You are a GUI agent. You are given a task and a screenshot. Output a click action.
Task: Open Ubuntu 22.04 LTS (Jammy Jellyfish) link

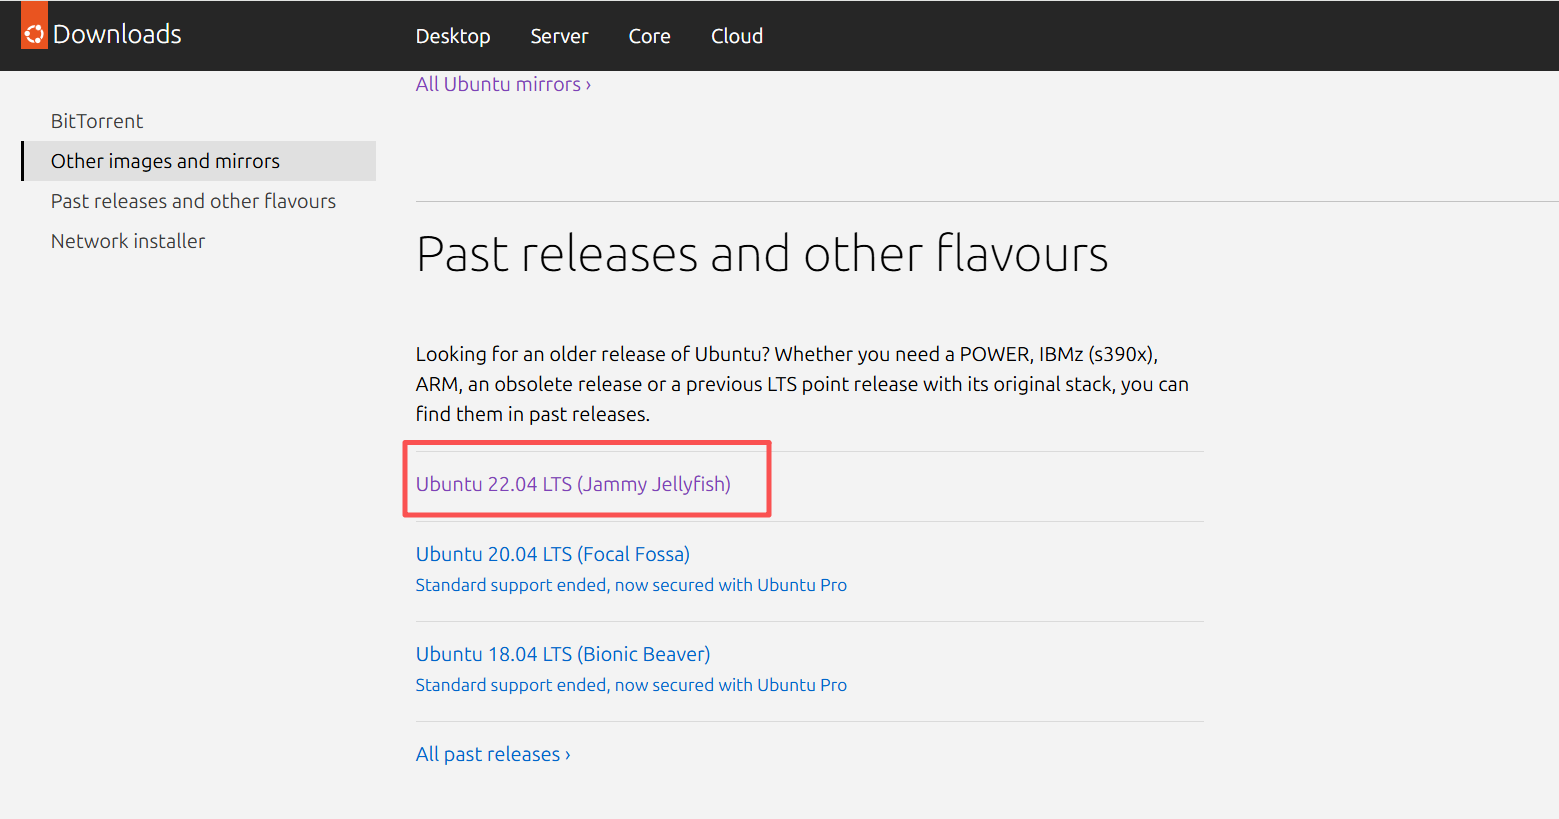(x=573, y=484)
